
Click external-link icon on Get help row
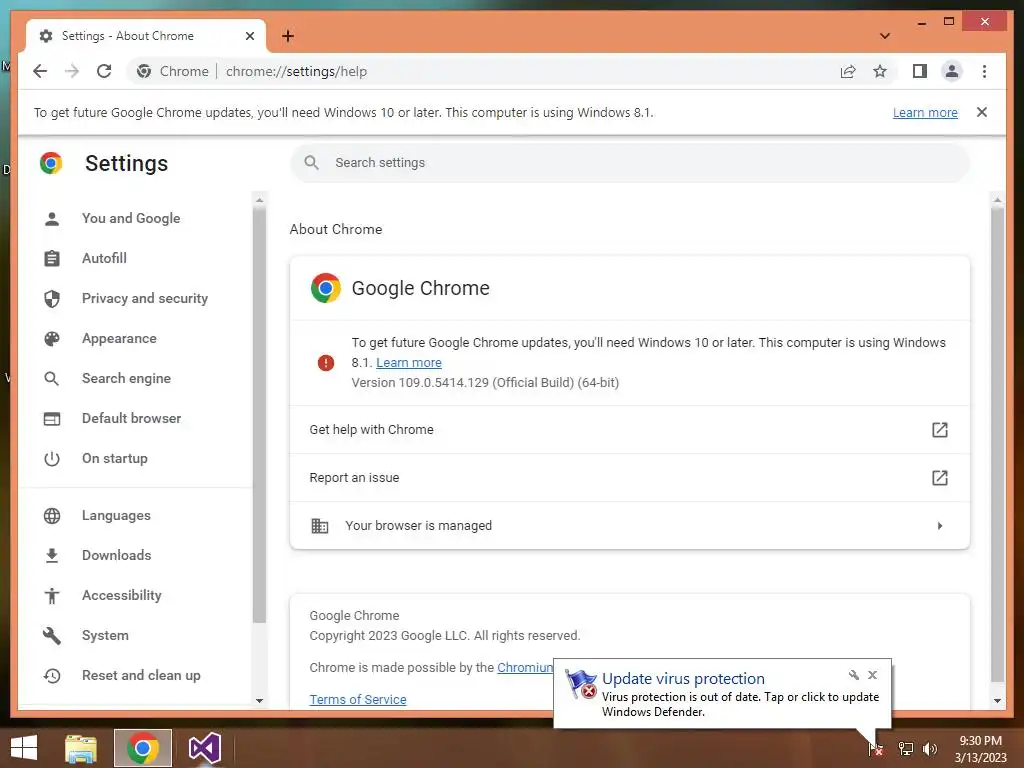(x=939, y=430)
